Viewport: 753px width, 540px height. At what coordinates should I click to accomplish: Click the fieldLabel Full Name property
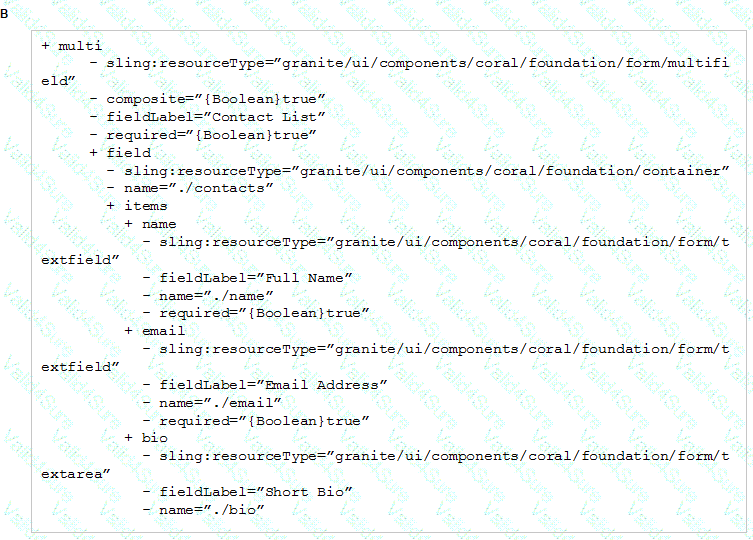coord(255,278)
